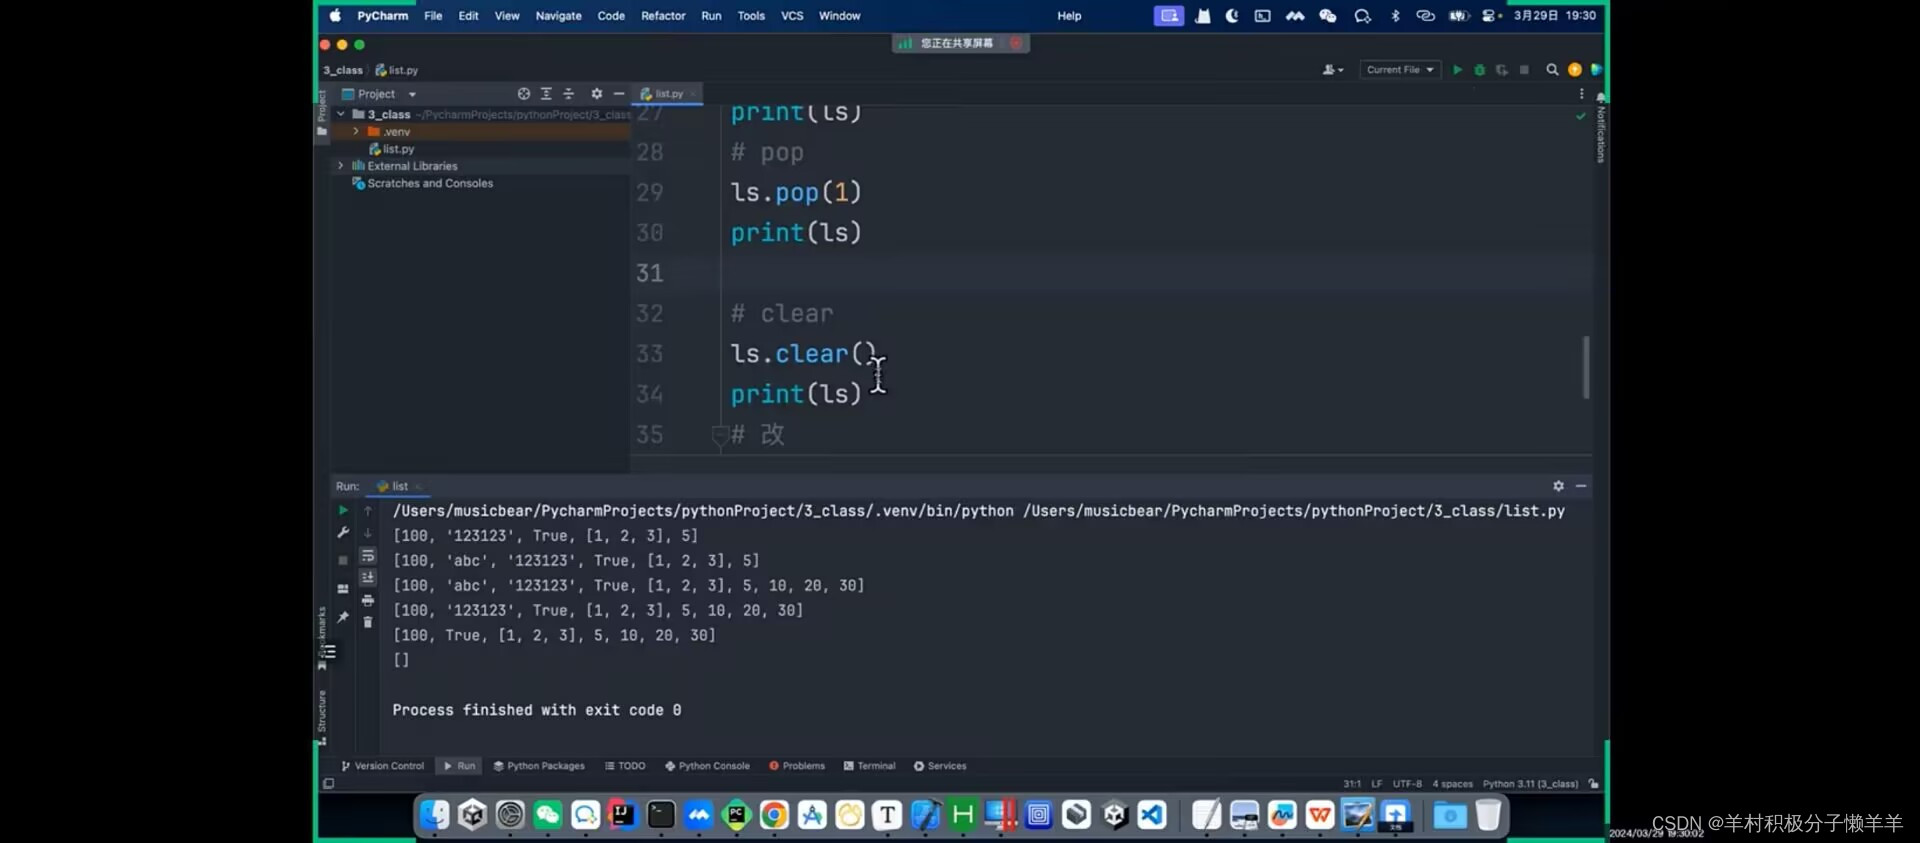Screen dimensions: 1920x843
Task: Toggle Scroll to End in Run console
Action: click(368, 578)
